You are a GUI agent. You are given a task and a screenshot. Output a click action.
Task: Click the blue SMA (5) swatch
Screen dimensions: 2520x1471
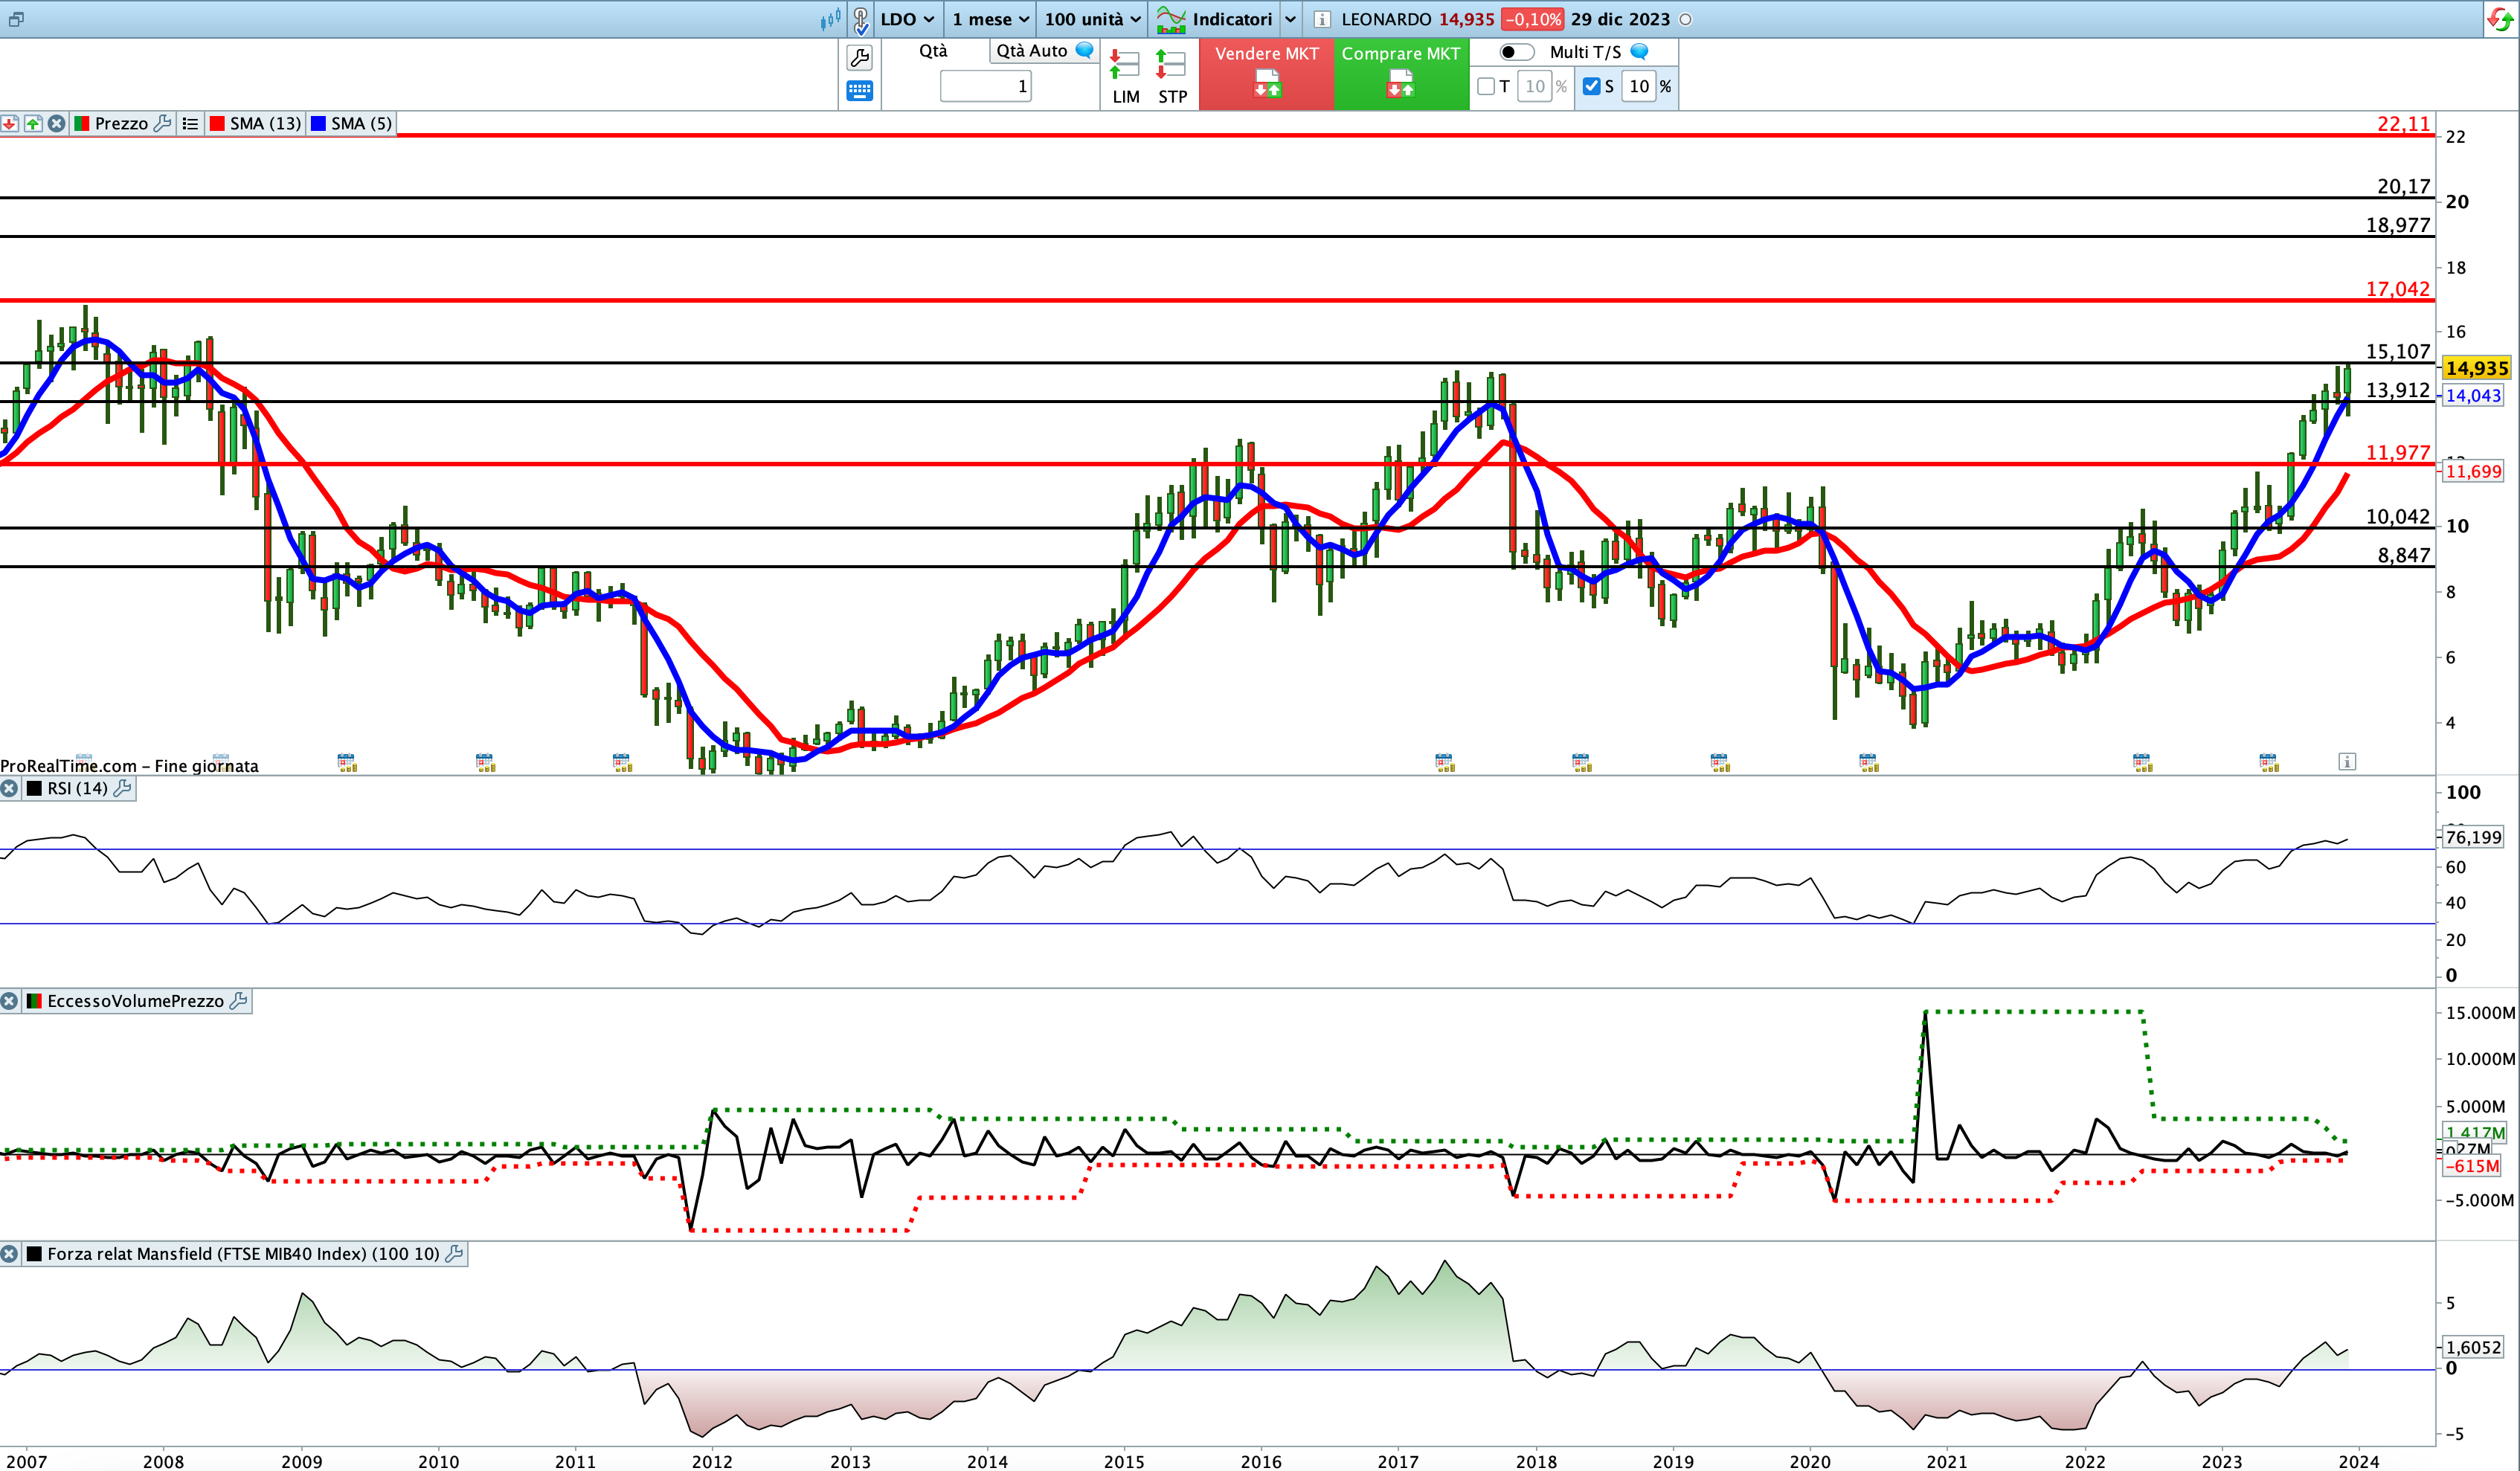point(319,124)
